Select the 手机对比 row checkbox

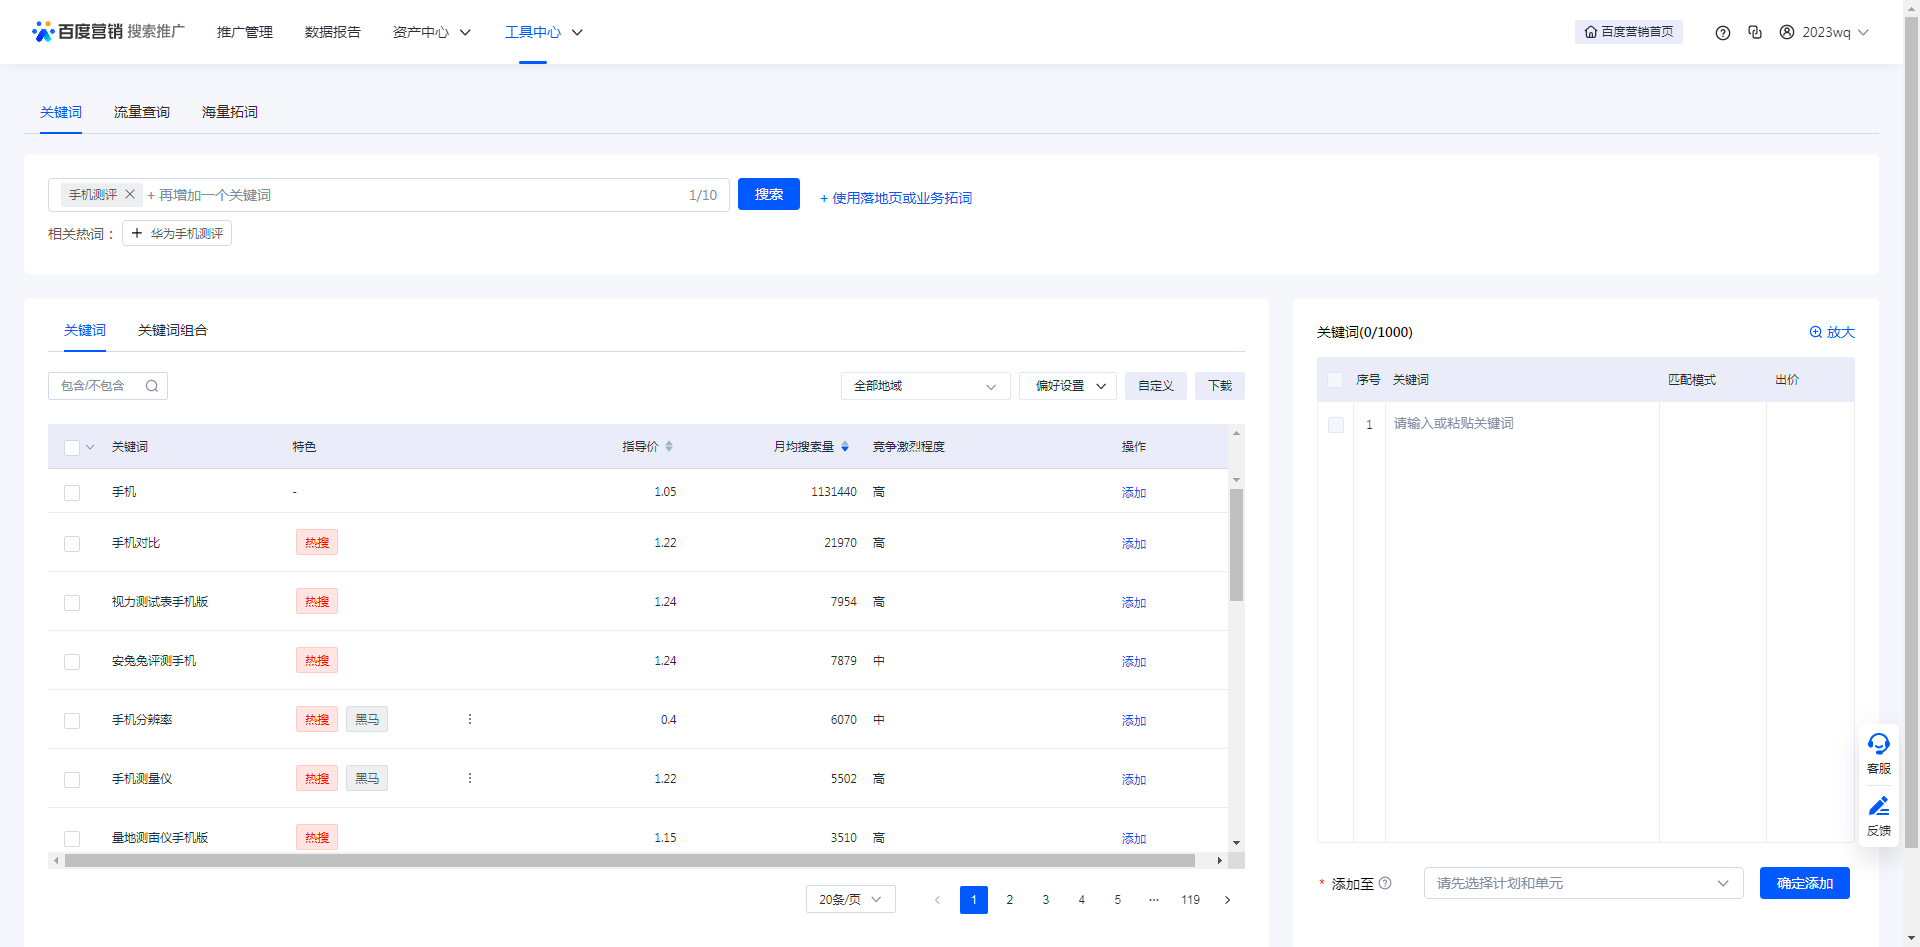click(71, 543)
